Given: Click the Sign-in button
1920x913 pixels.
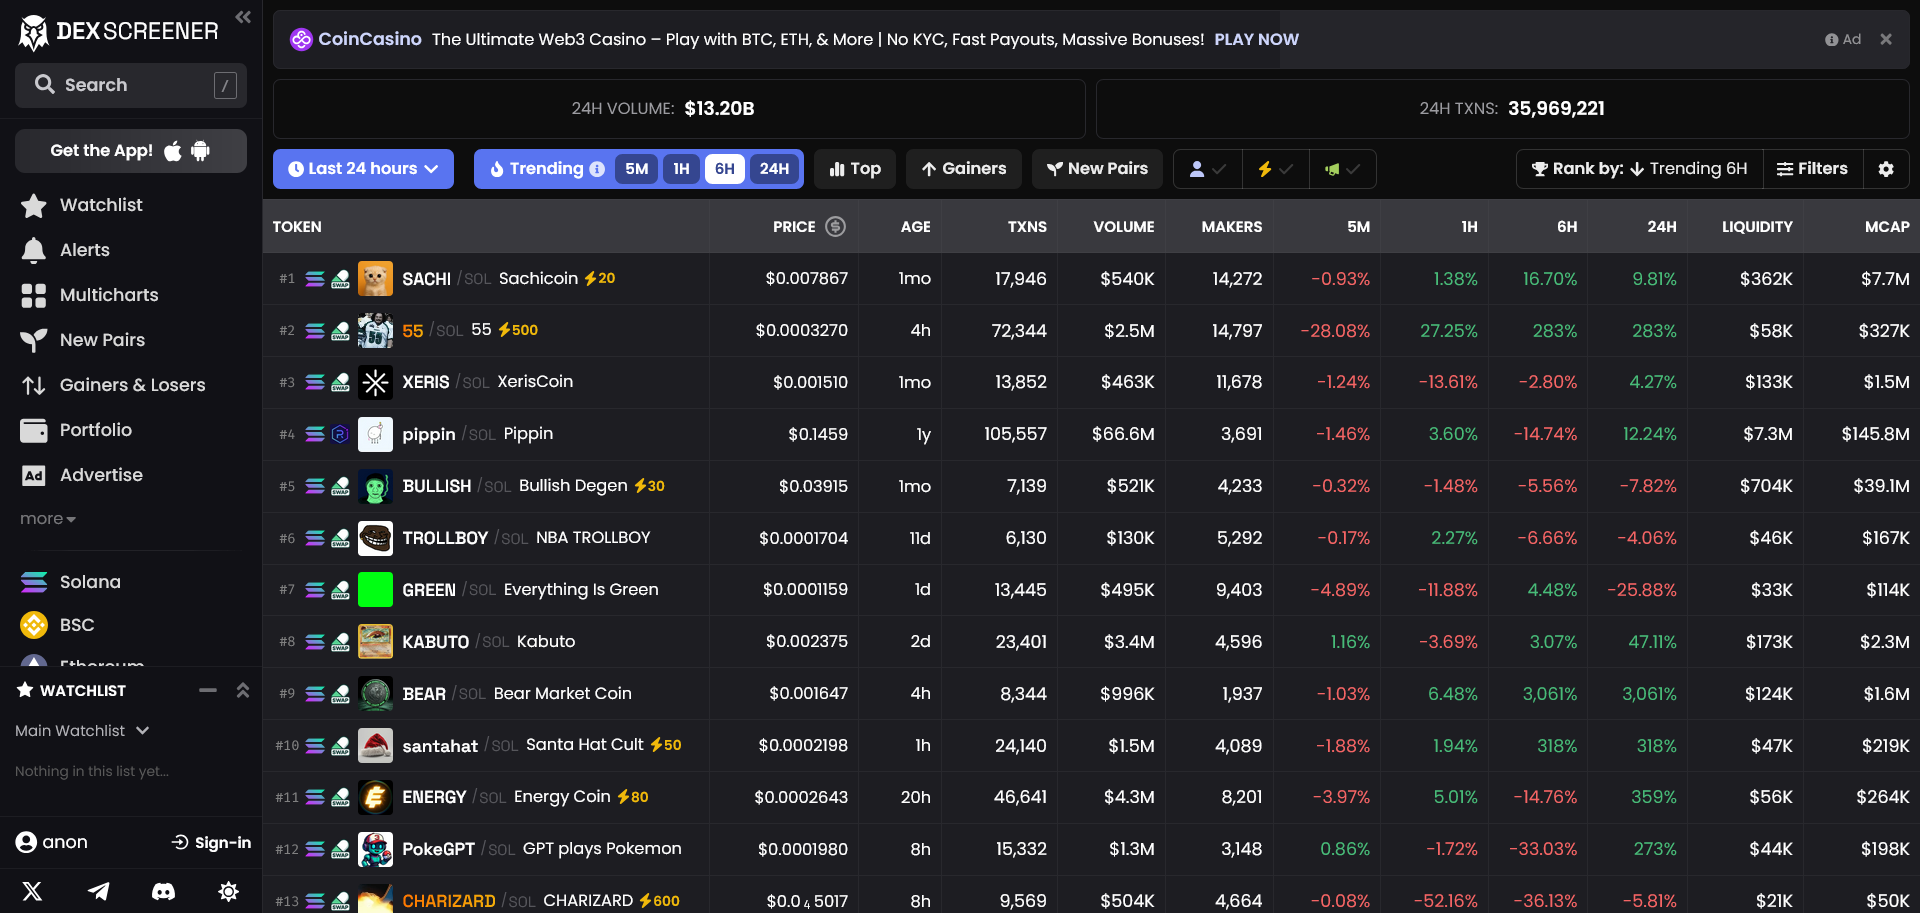Looking at the screenshot, I should point(211,842).
